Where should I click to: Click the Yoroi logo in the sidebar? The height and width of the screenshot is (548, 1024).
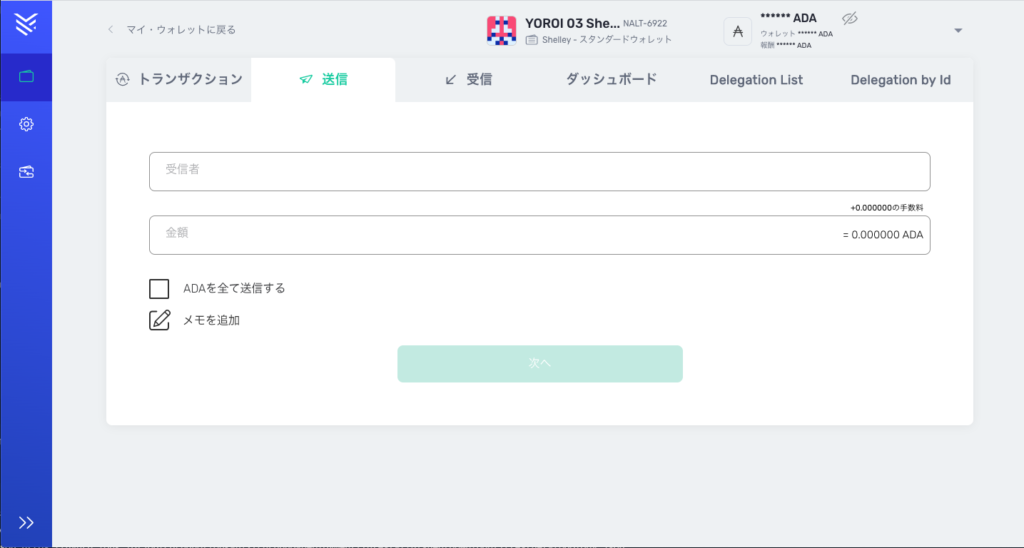coord(26,26)
